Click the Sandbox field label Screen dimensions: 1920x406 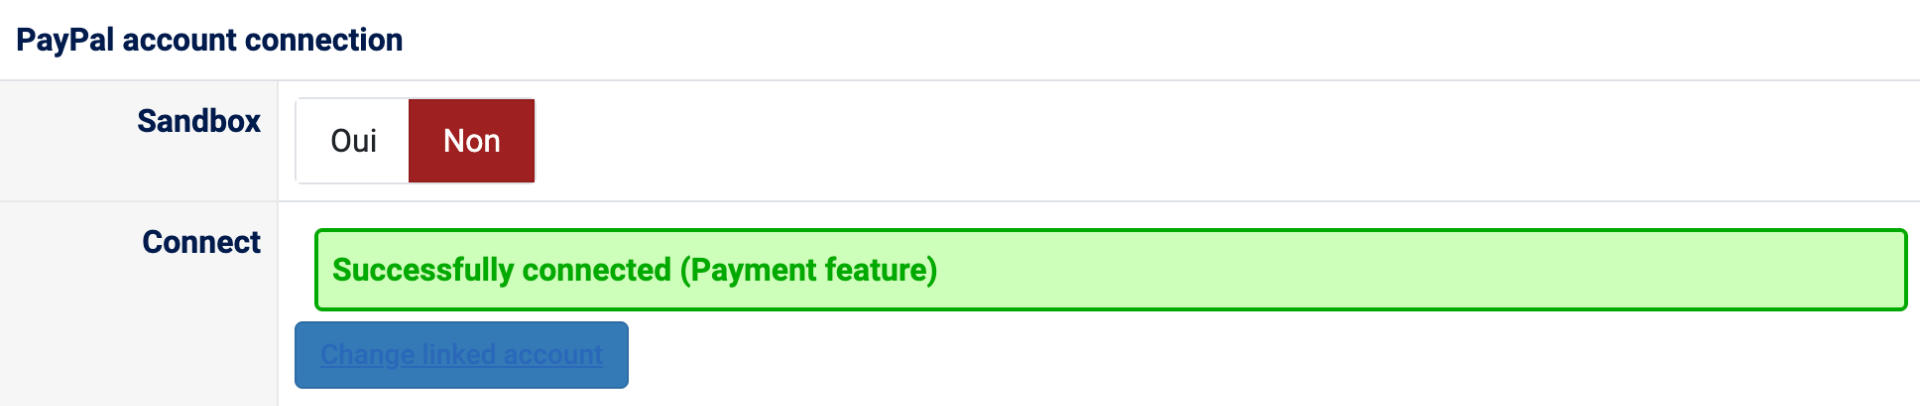[198, 121]
